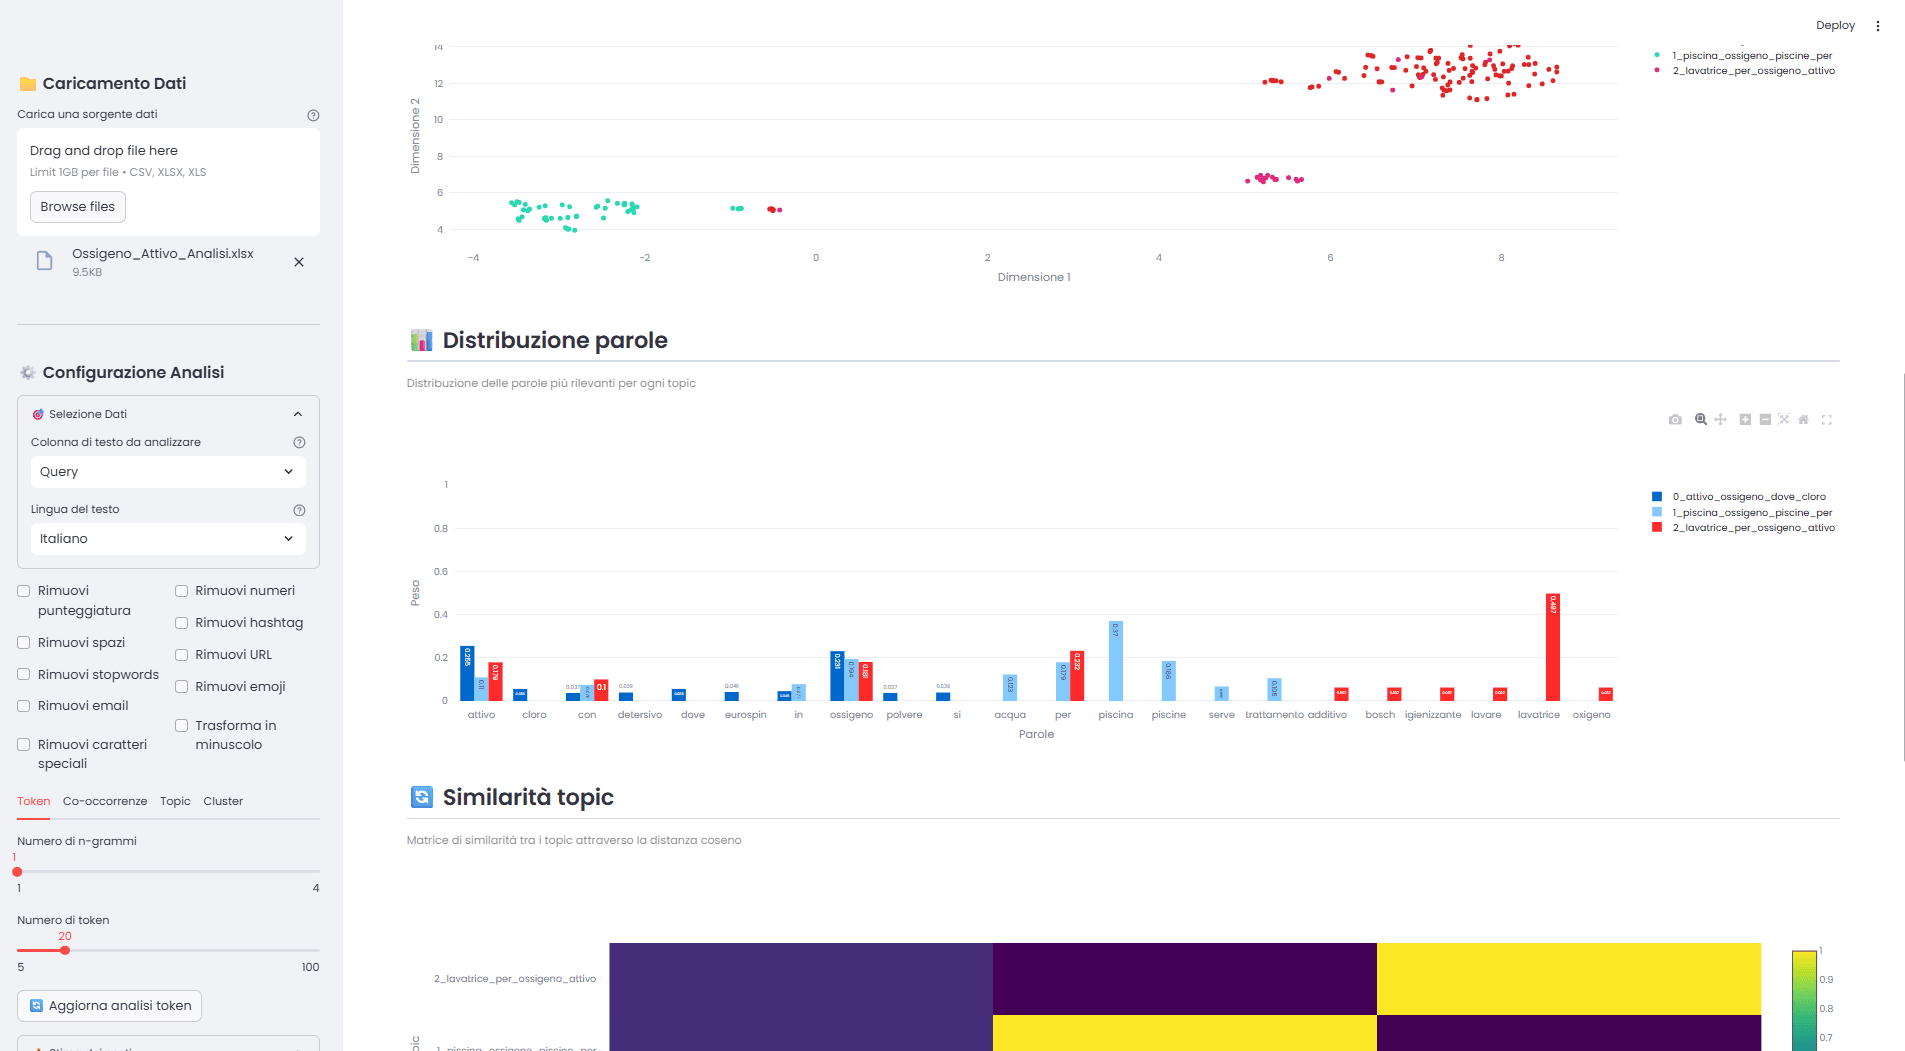Enable Rimuovi email checkbox
Image resolution: width=1905 pixels, height=1051 pixels.
point(24,706)
